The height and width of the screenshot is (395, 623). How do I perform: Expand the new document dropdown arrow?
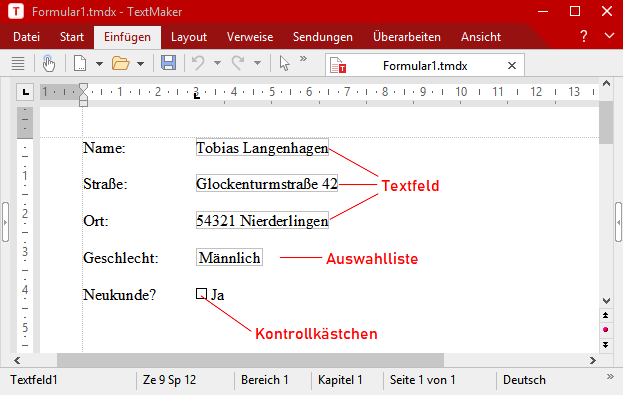(x=99, y=64)
